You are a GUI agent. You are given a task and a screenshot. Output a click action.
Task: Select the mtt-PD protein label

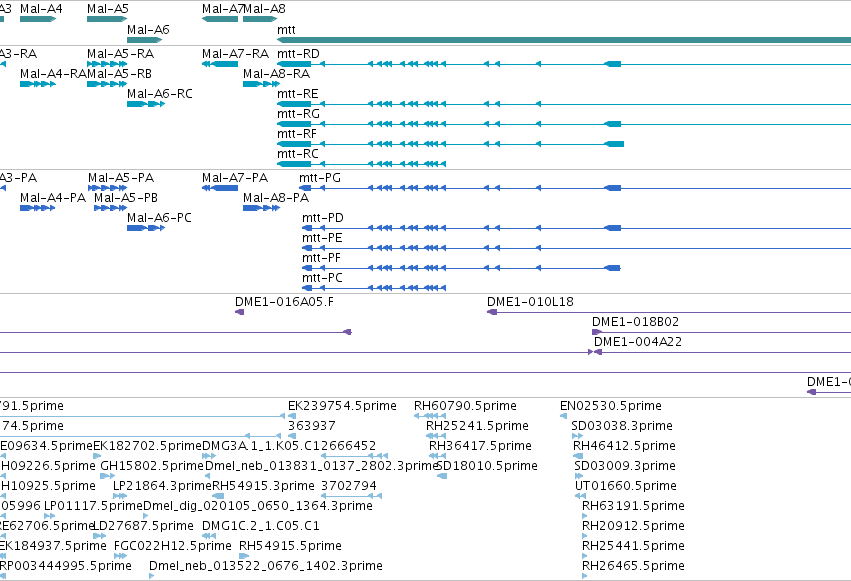(323, 218)
